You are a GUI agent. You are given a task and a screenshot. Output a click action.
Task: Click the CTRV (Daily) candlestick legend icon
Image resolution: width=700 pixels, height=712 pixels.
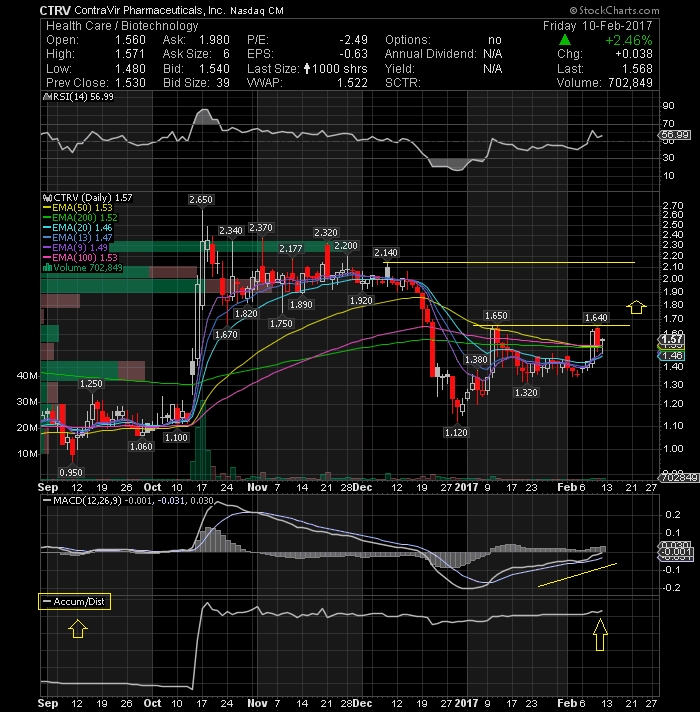pyautogui.click(x=47, y=198)
